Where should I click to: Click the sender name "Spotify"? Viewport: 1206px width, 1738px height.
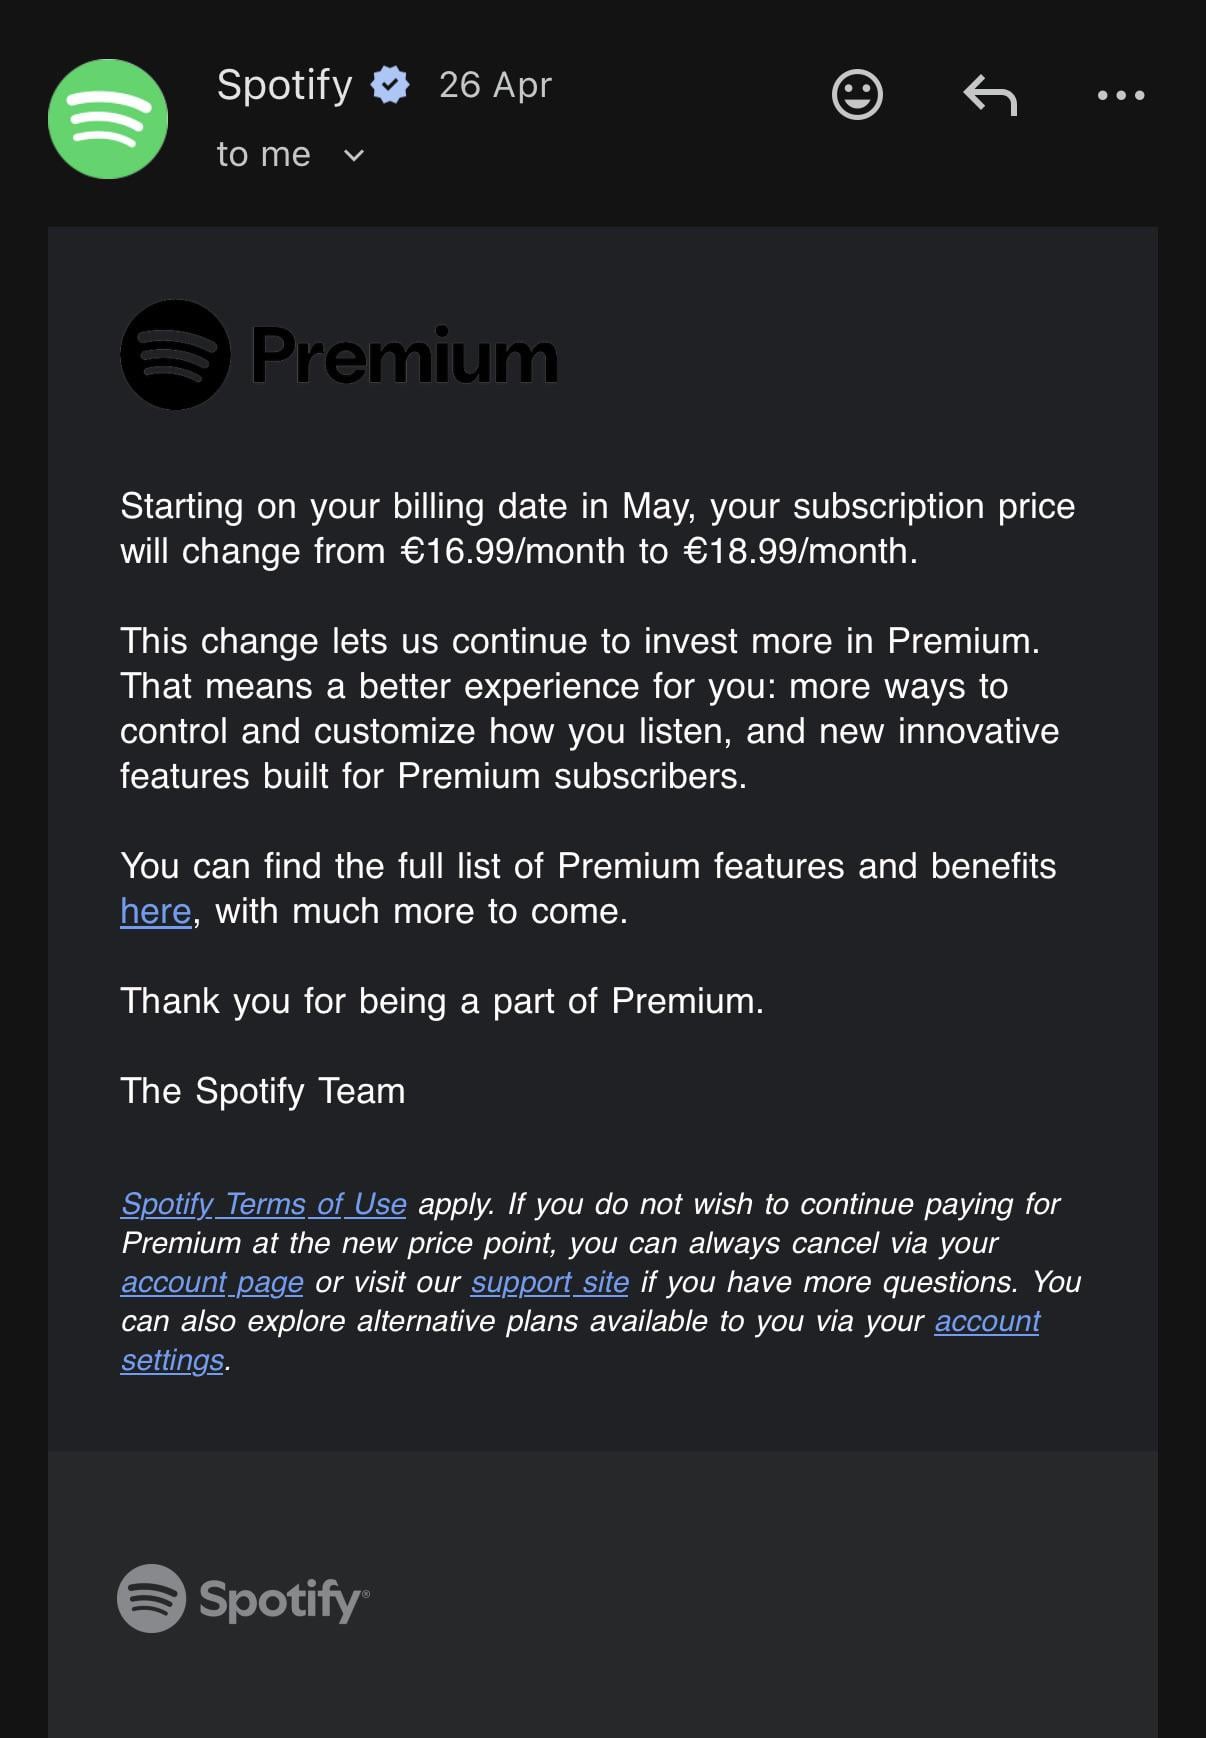click(284, 85)
